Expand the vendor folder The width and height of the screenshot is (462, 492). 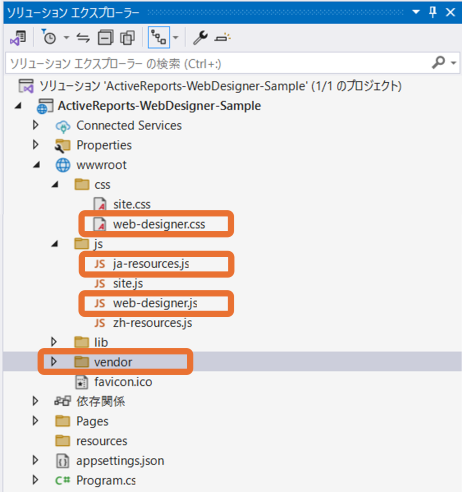tap(54, 361)
